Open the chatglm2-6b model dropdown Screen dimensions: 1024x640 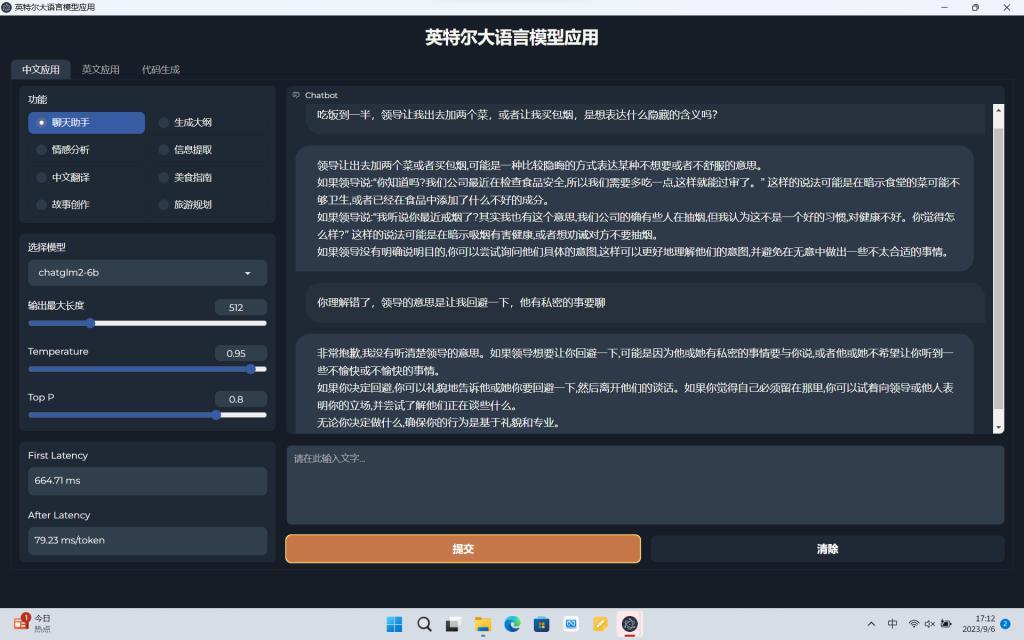[x=147, y=273]
